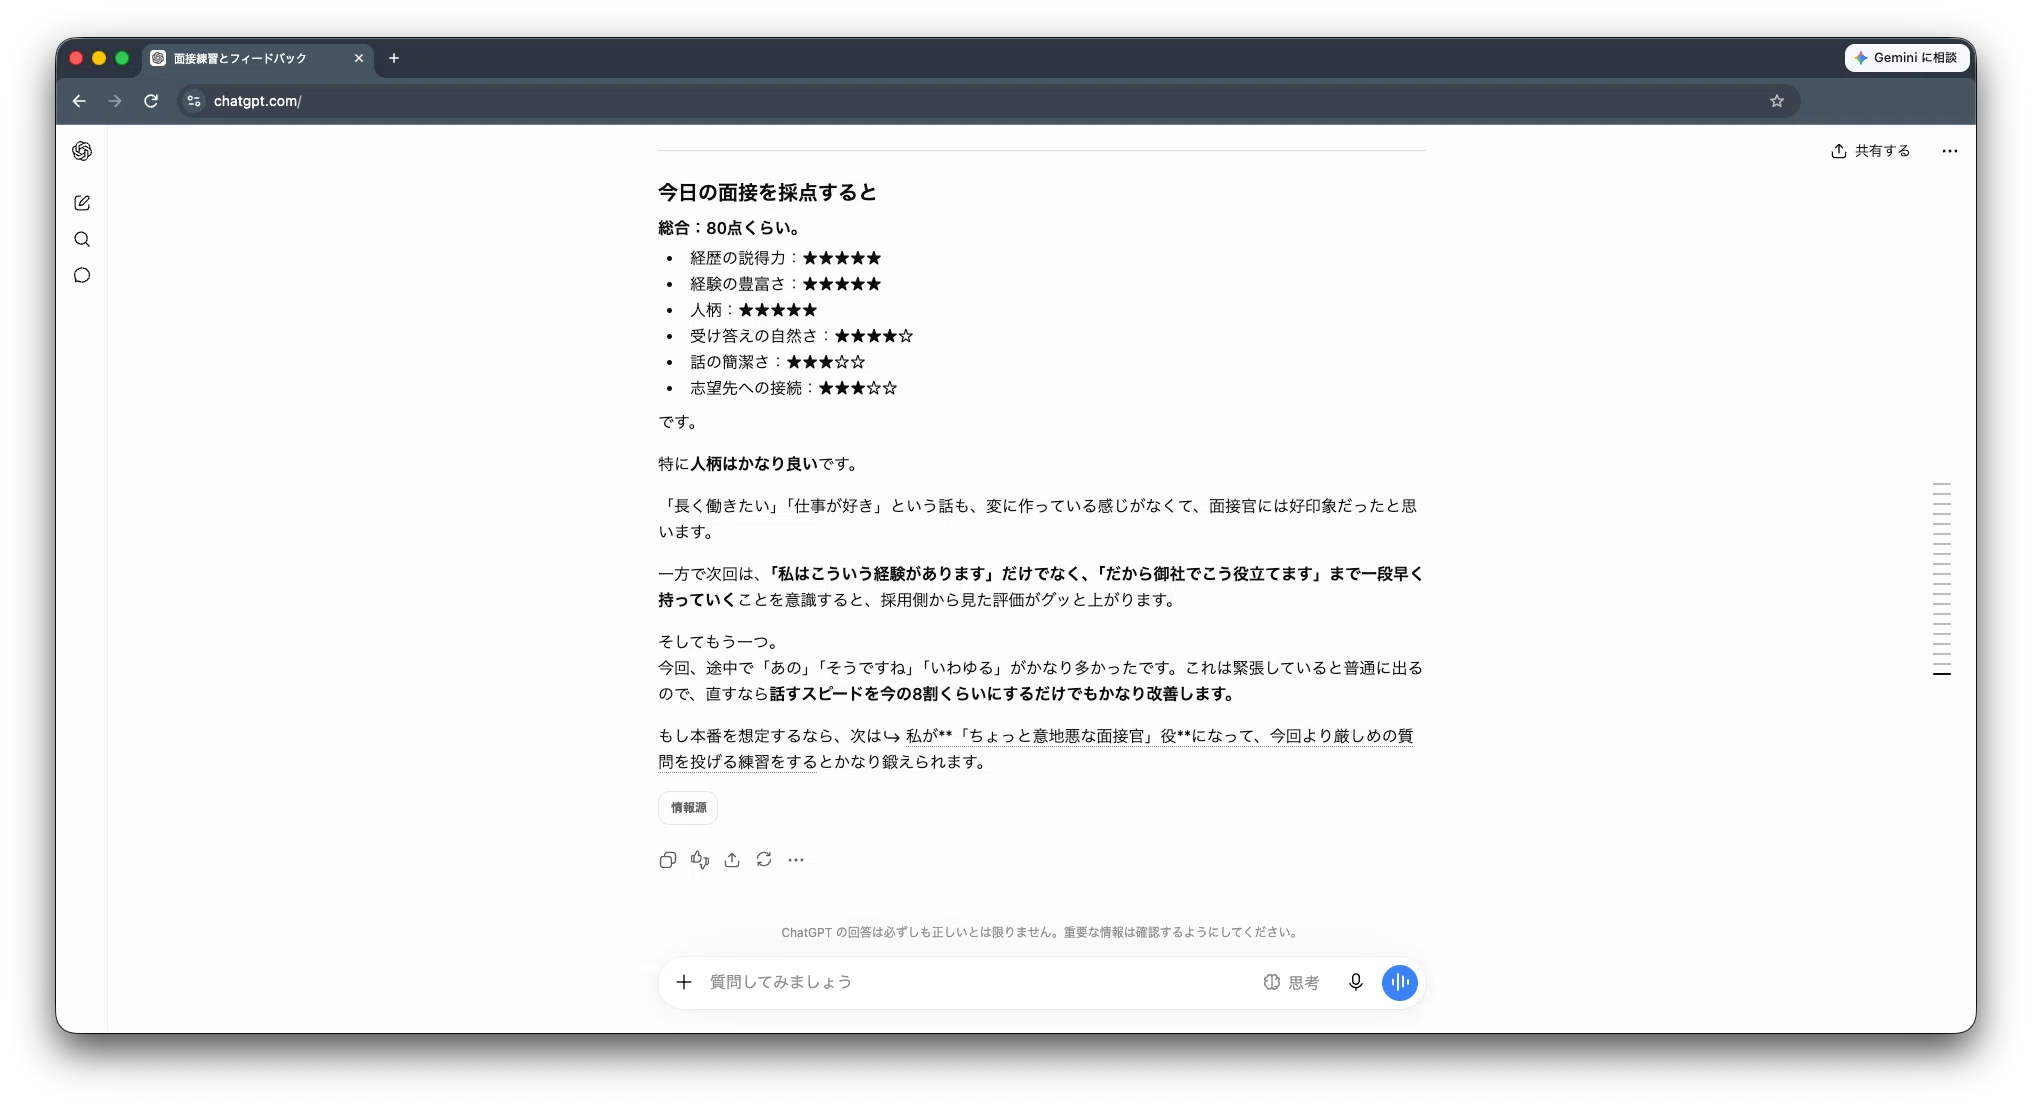Open the ChatGPT logo sidebar button
The height and width of the screenshot is (1107, 2032).
82,151
